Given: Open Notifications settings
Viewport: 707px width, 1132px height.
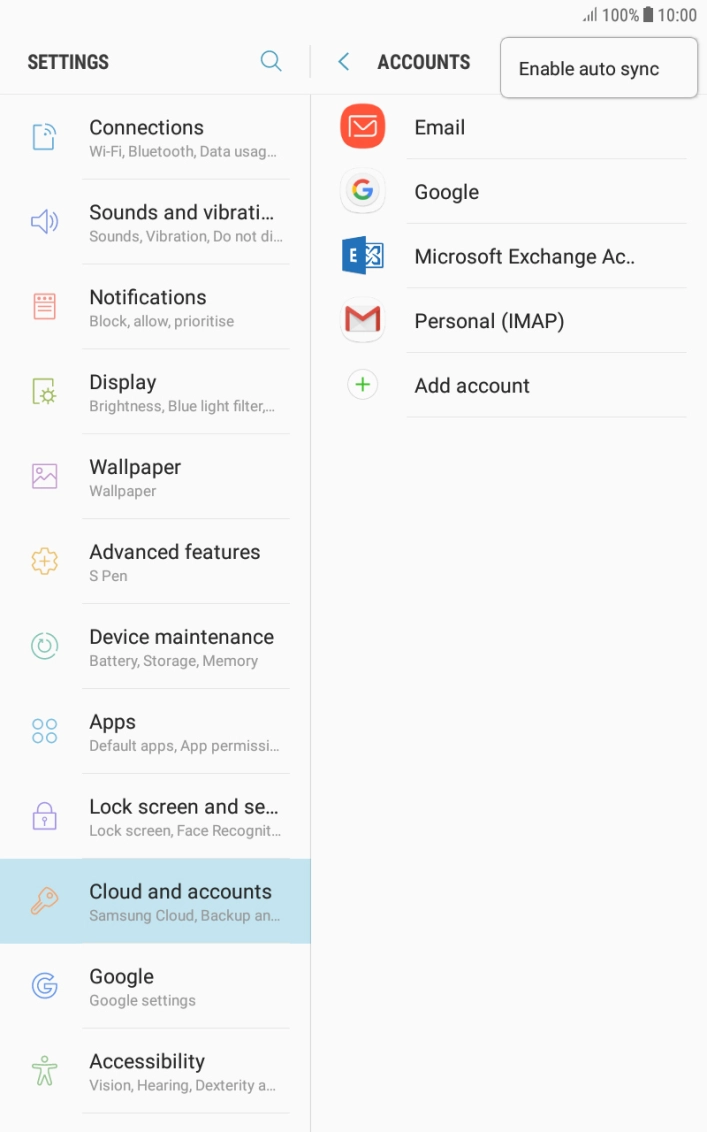Looking at the screenshot, I should pos(155,307).
